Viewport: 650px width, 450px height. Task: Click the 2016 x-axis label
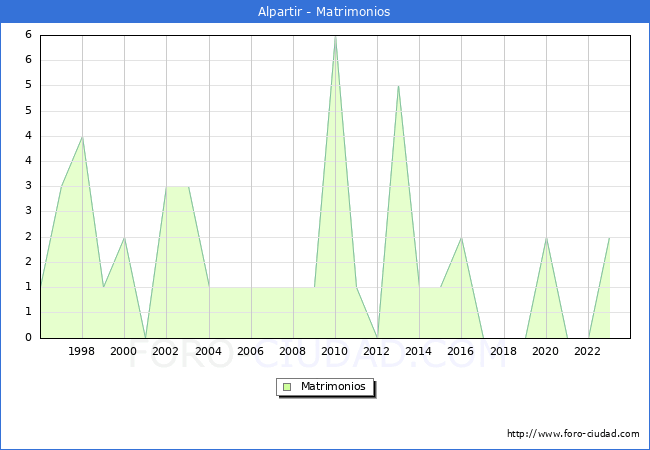coord(461,351)
